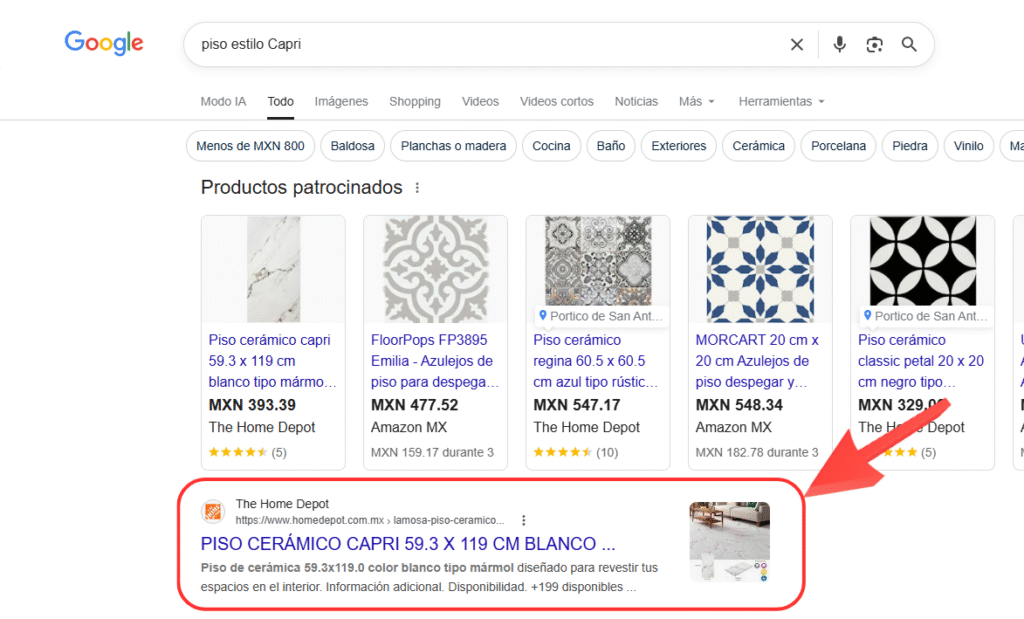Start voice search with the microphone icon
Viewport: 1024px width, 619px height.
(x=839, y=44)
